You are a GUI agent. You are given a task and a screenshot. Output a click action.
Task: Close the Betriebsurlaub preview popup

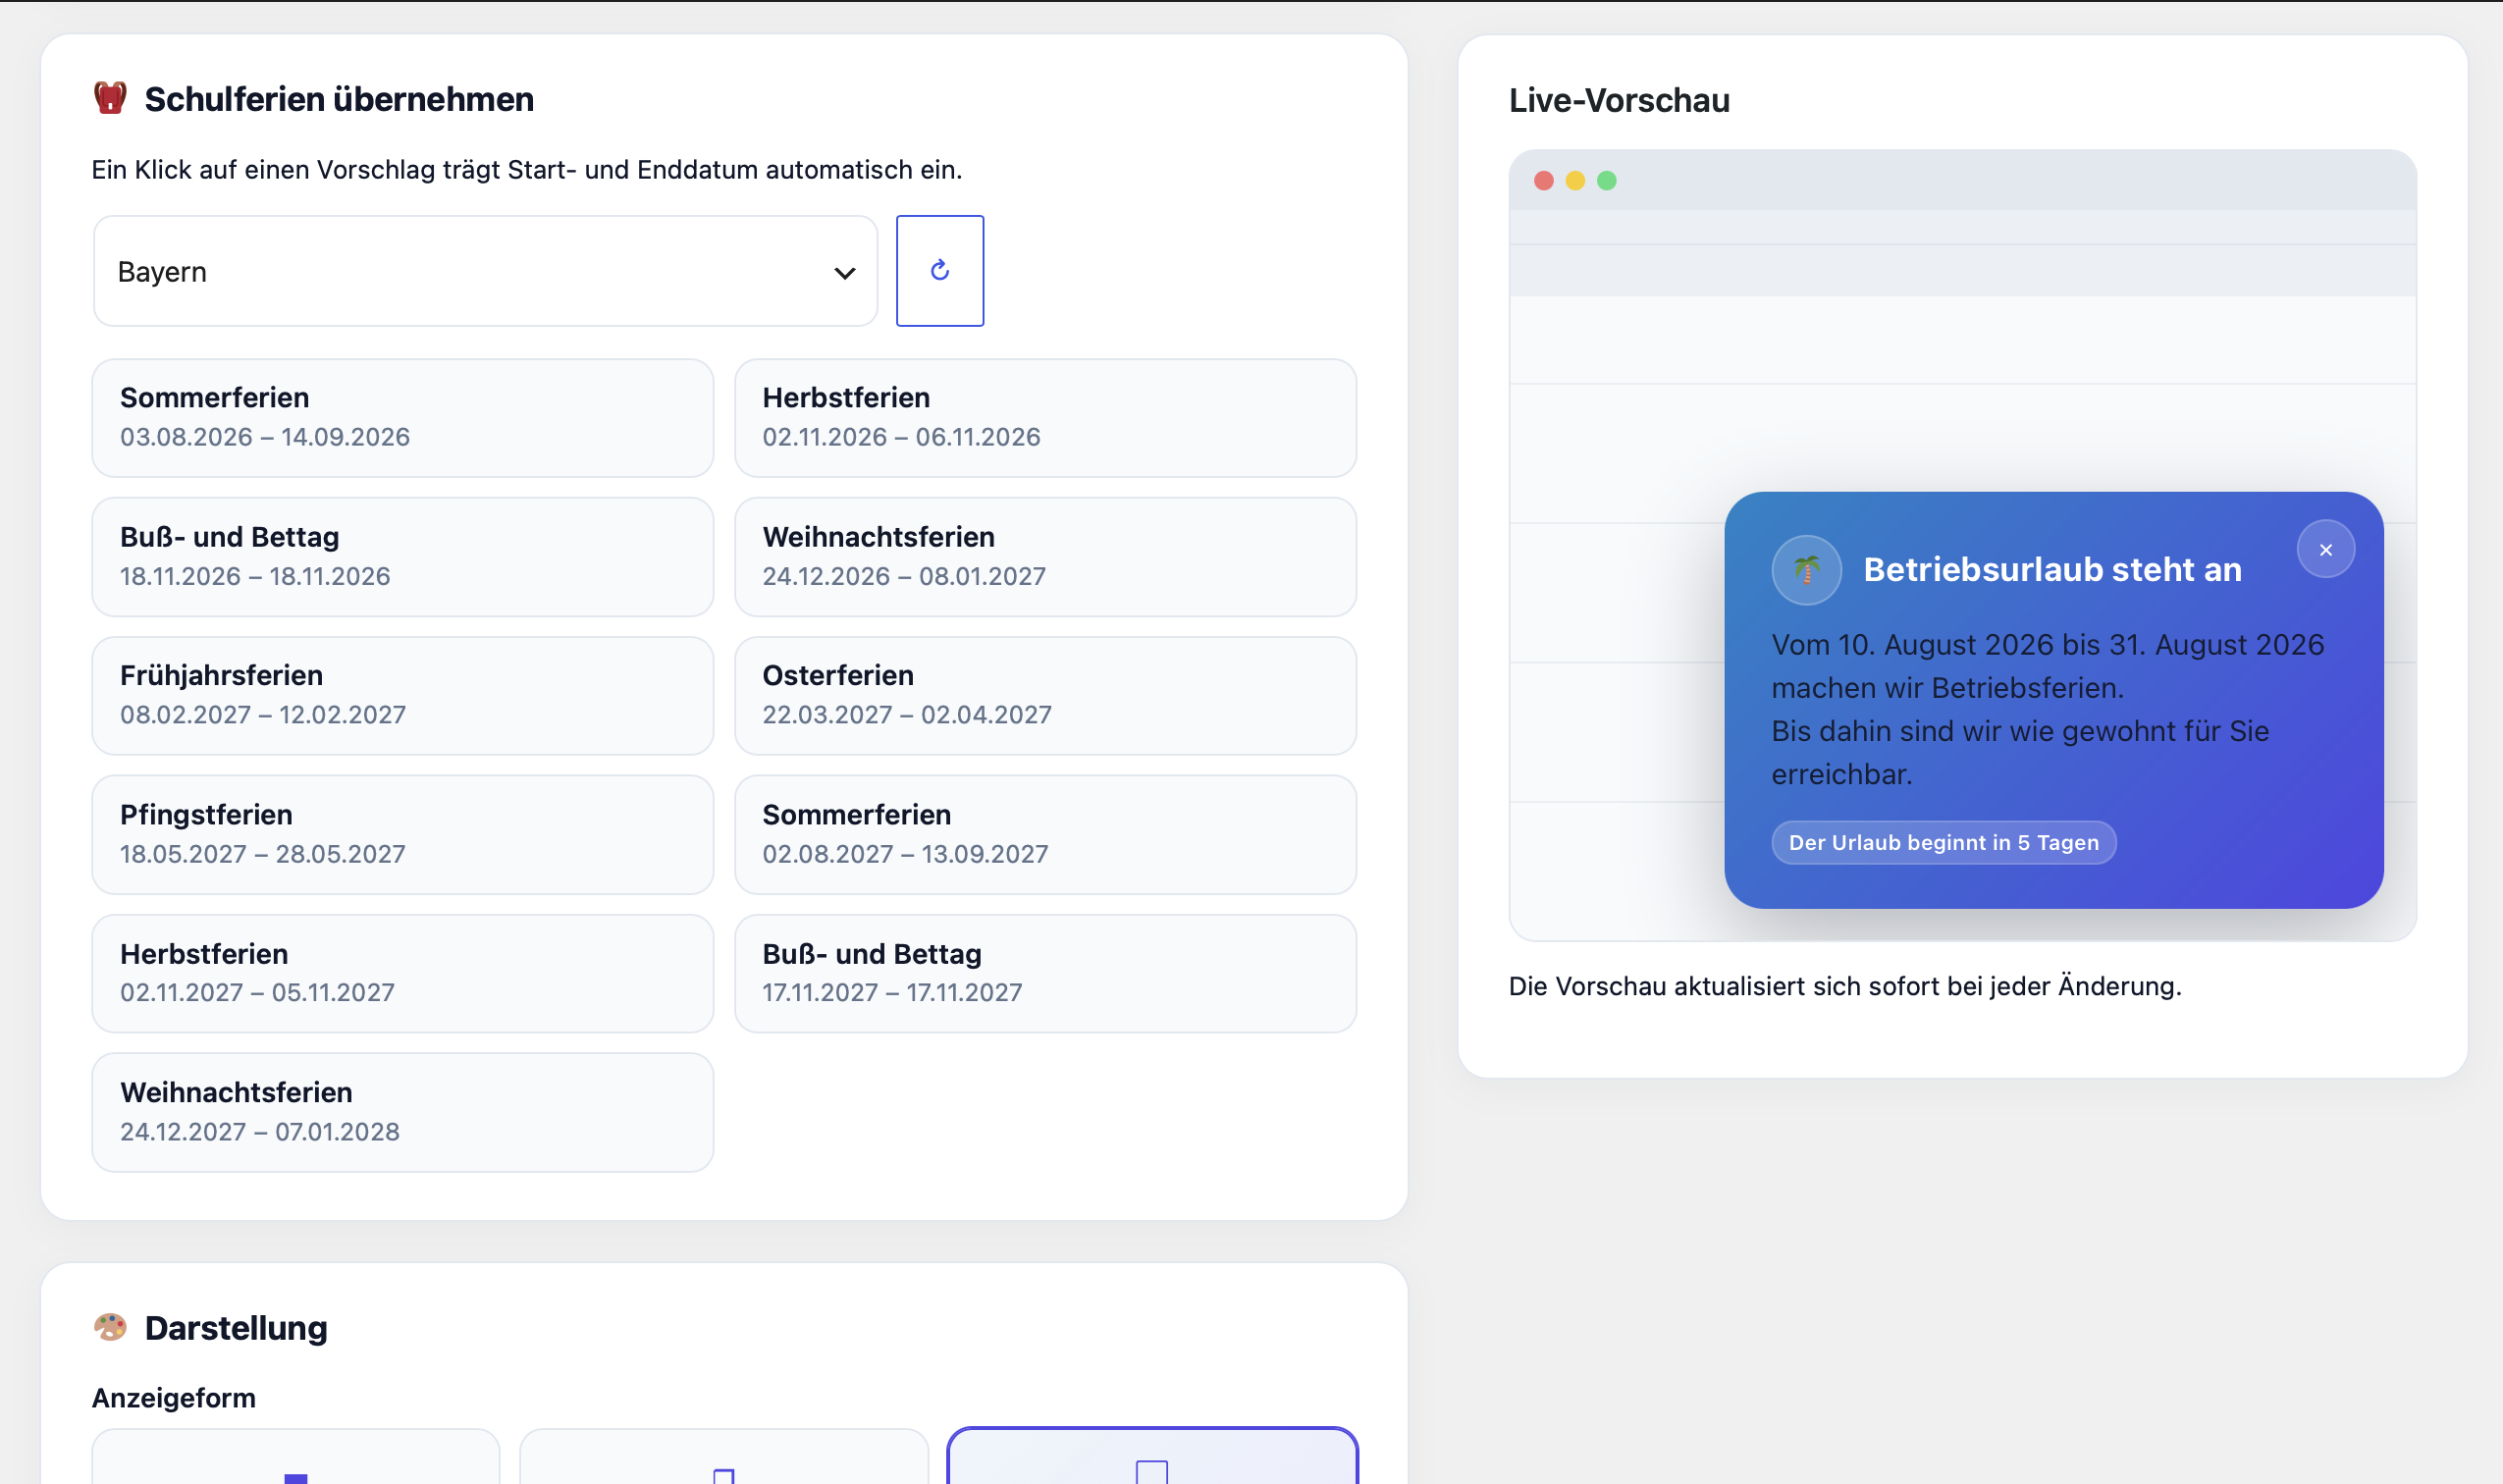[x=2326, y=549]
